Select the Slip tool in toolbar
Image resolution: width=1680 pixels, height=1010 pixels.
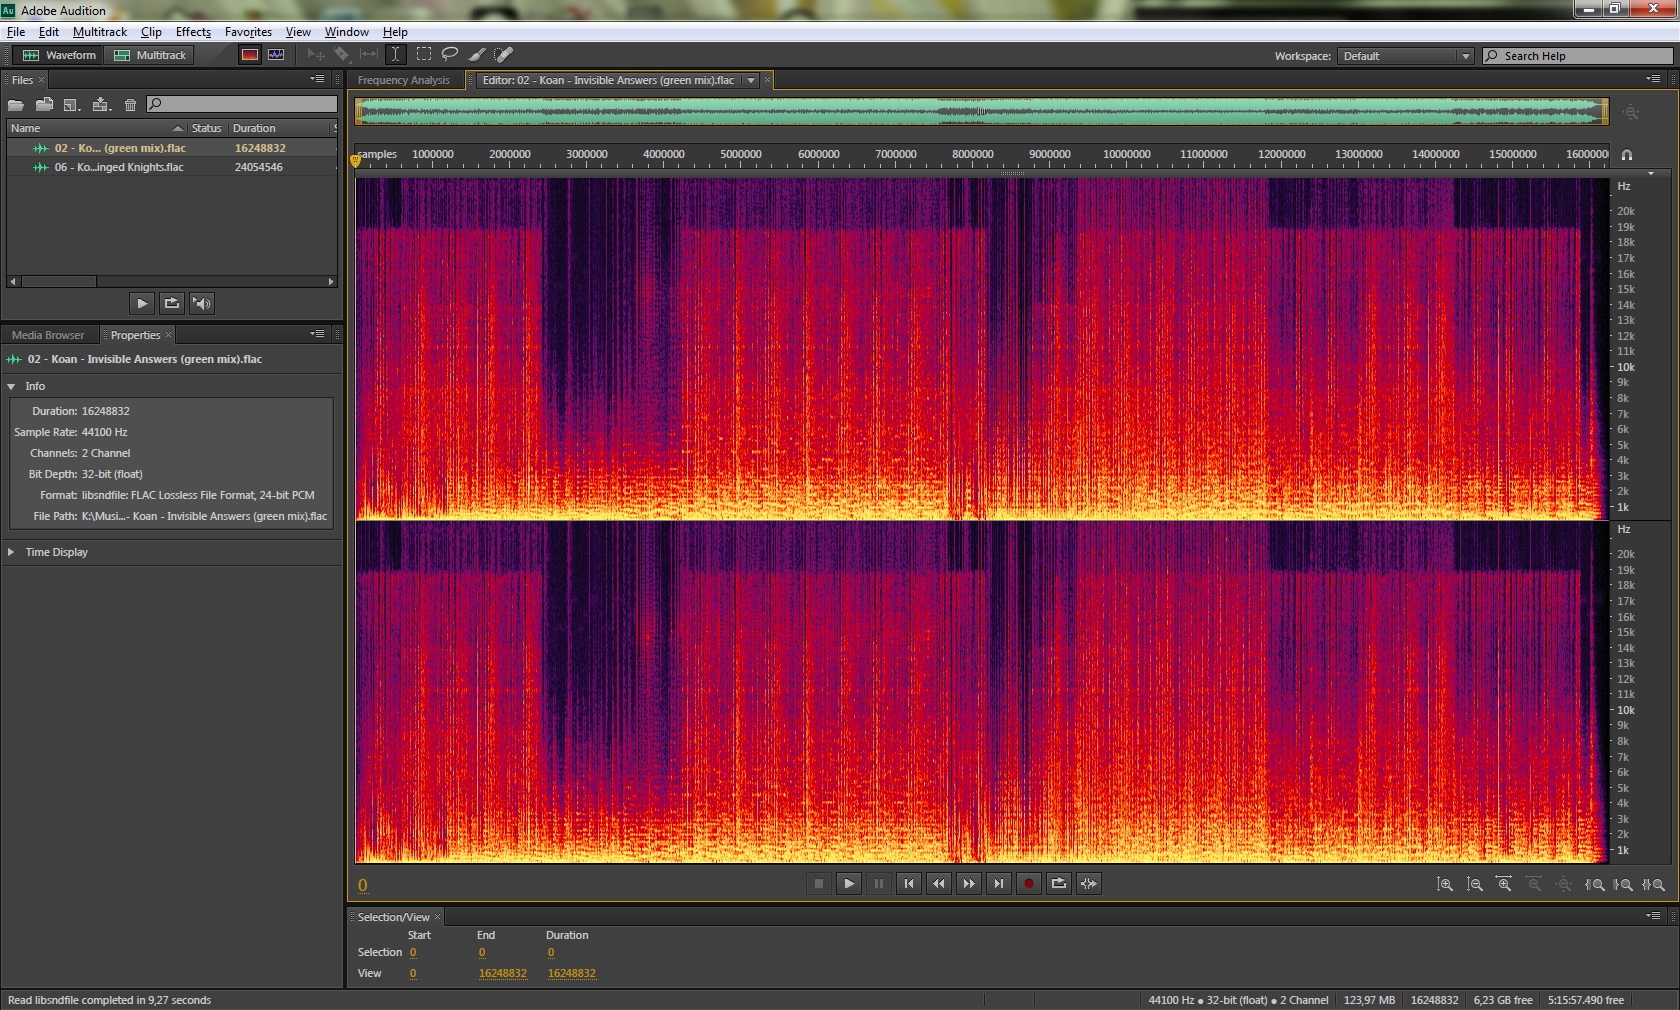pos(369,55)
